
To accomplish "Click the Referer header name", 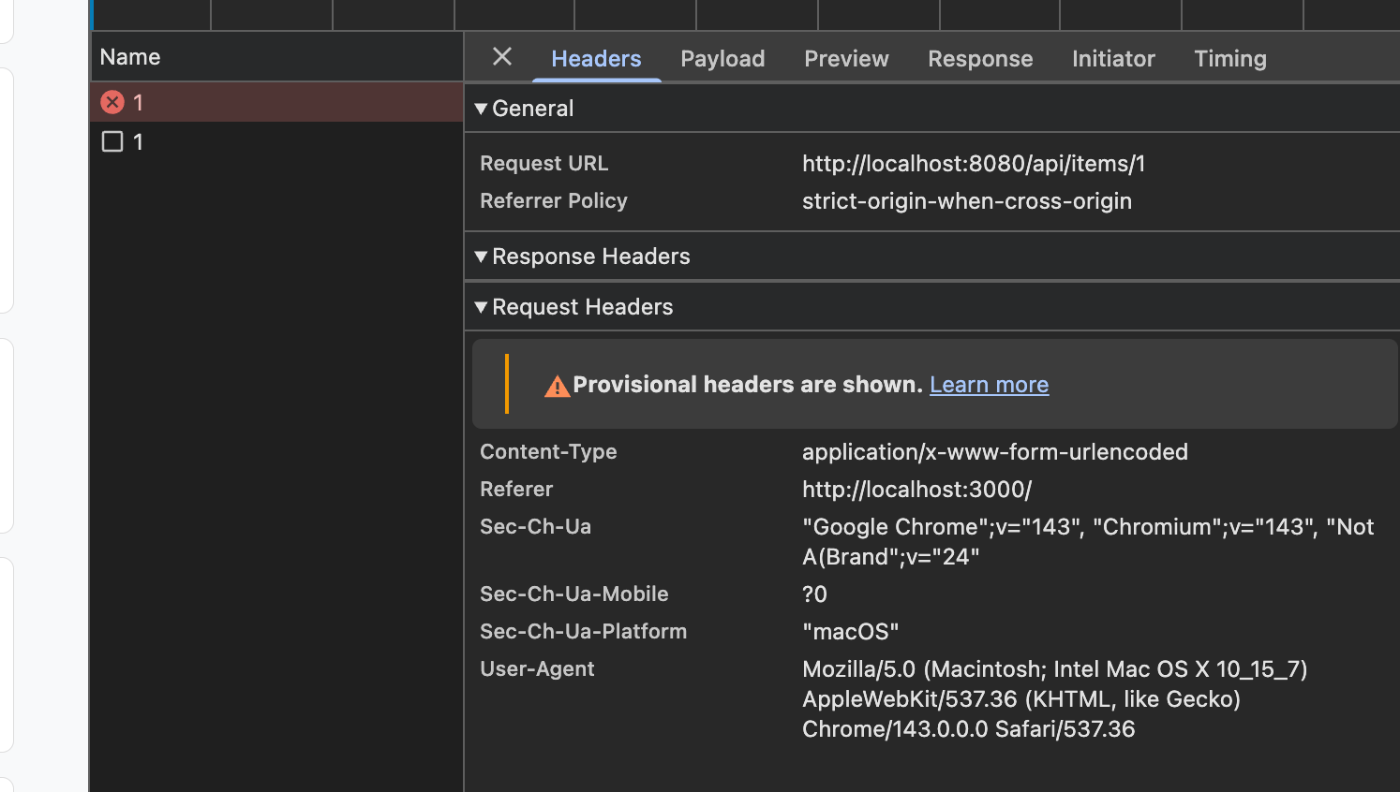I will (516, 490).
